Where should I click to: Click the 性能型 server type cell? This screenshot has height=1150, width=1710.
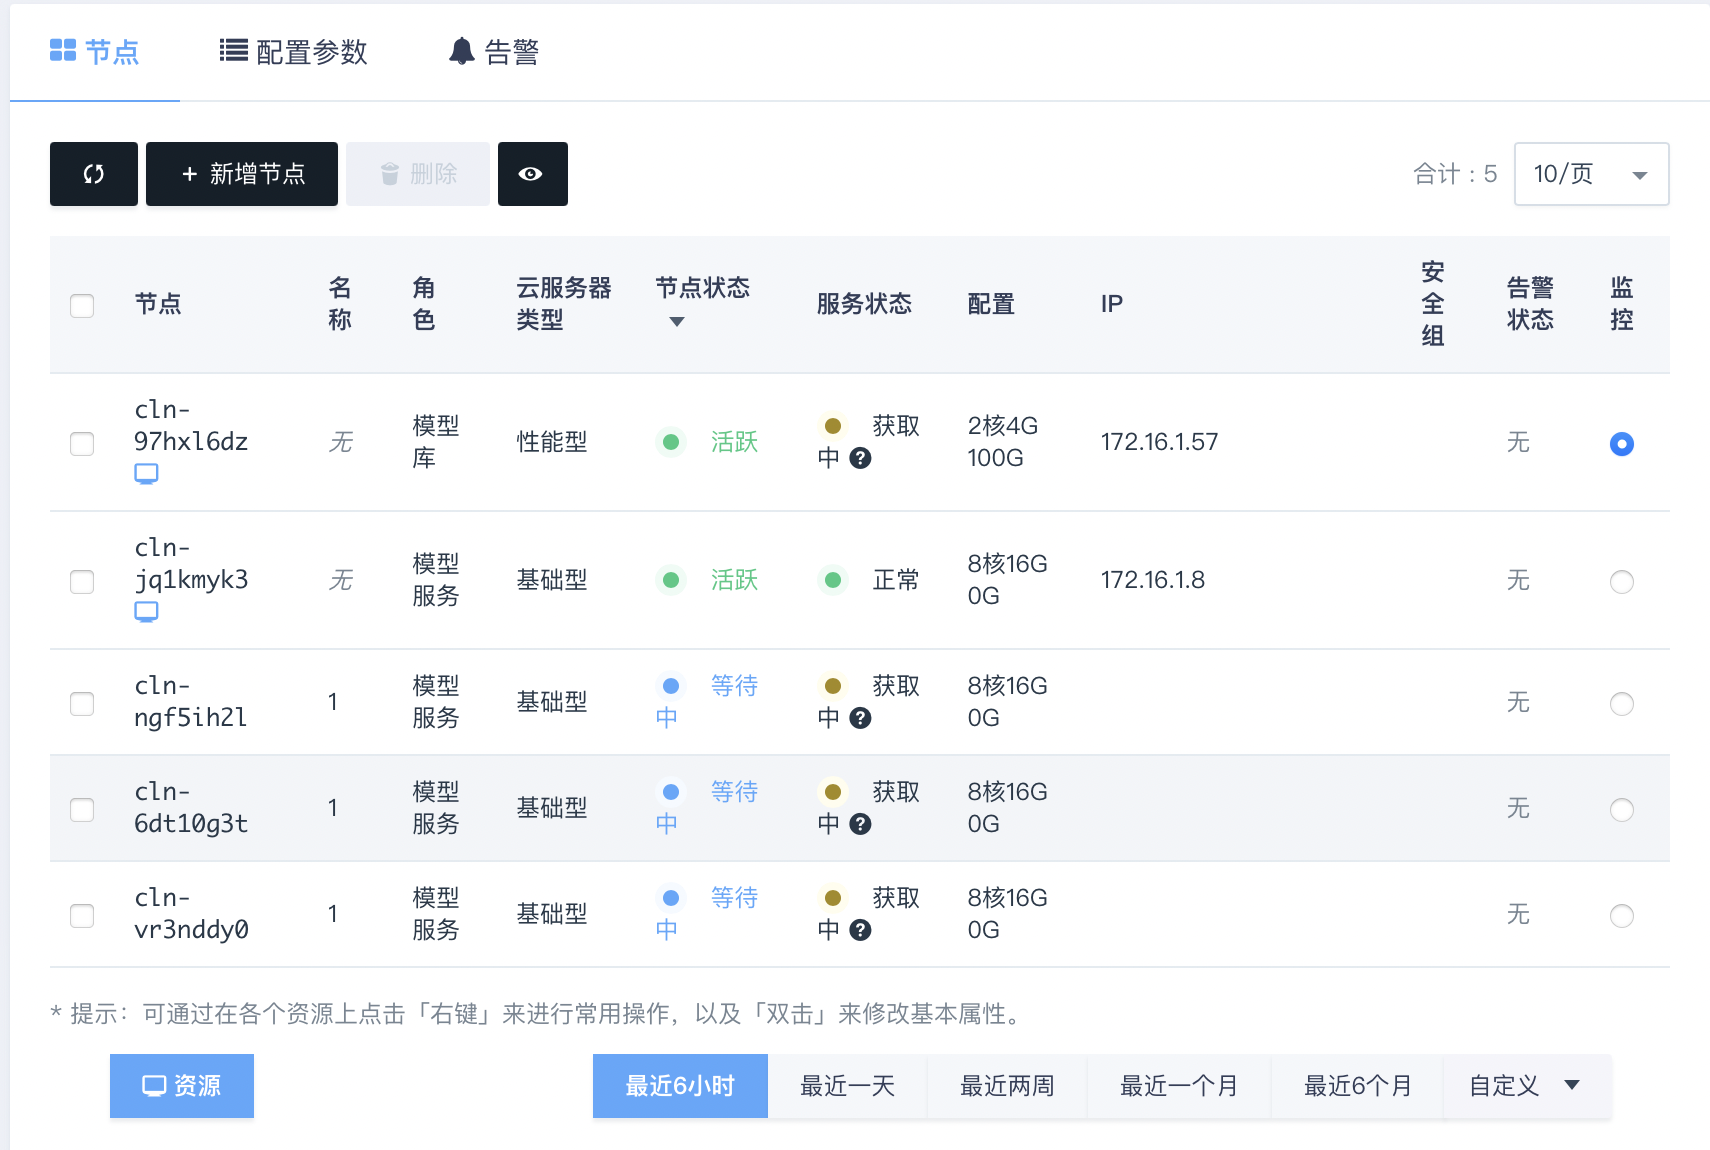click(552, 442)
